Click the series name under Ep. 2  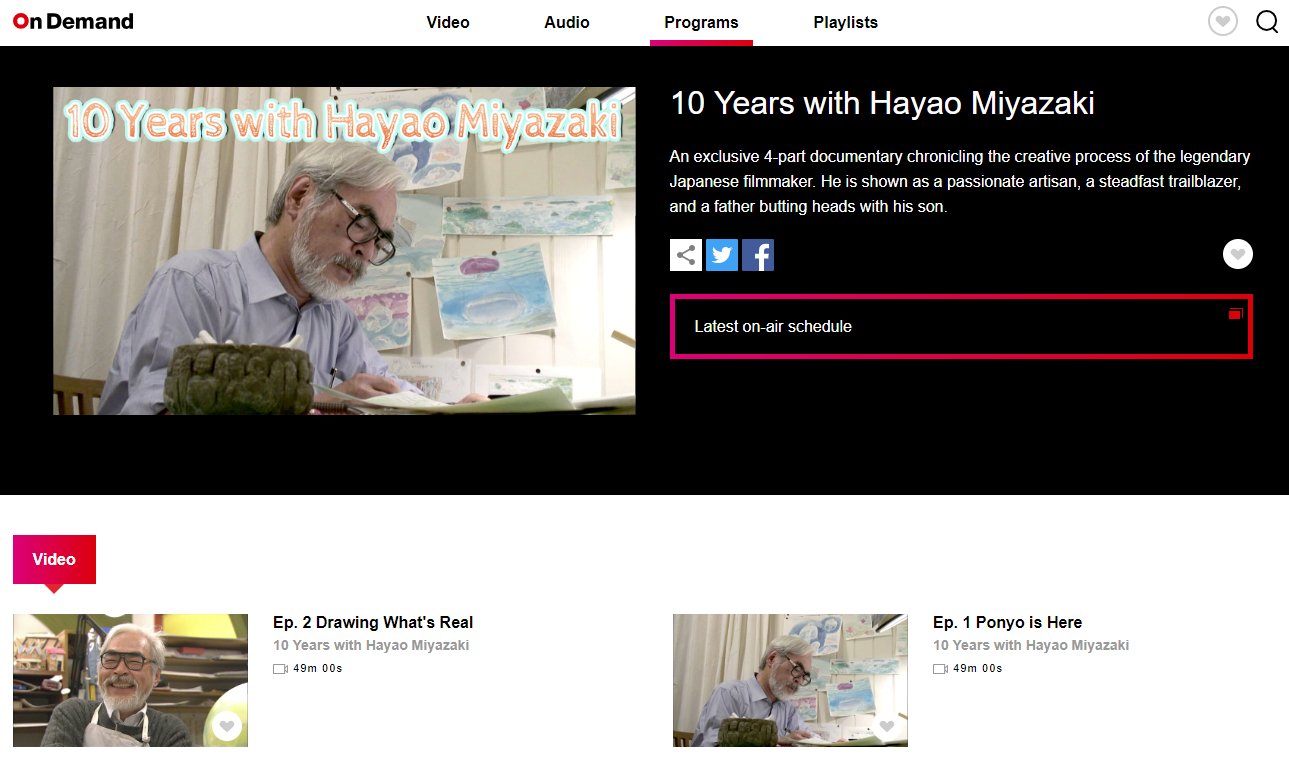click(x=371, y=645)
